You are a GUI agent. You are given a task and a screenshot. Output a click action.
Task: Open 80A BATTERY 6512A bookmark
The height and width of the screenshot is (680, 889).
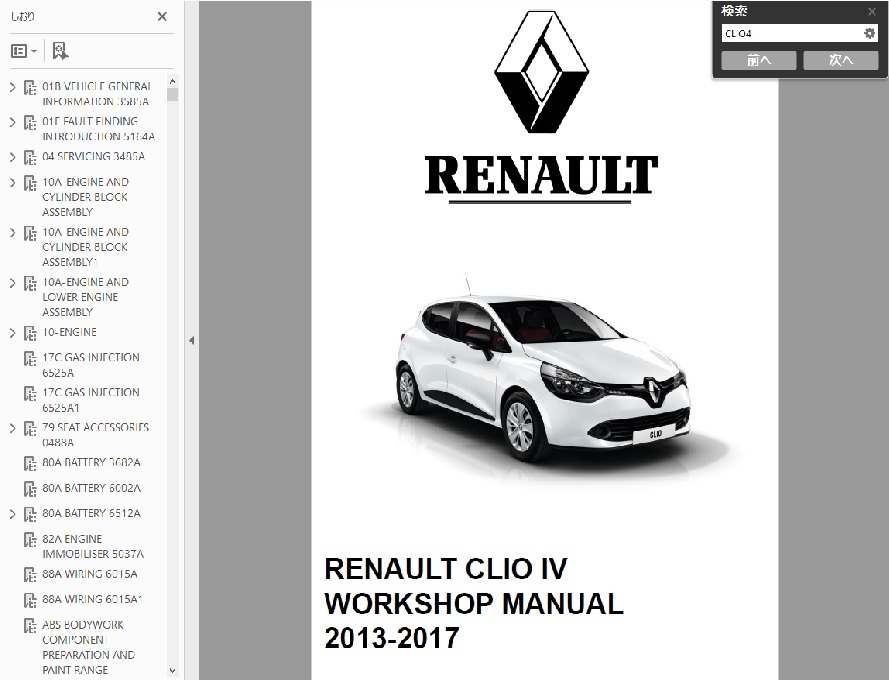[91, 513]
